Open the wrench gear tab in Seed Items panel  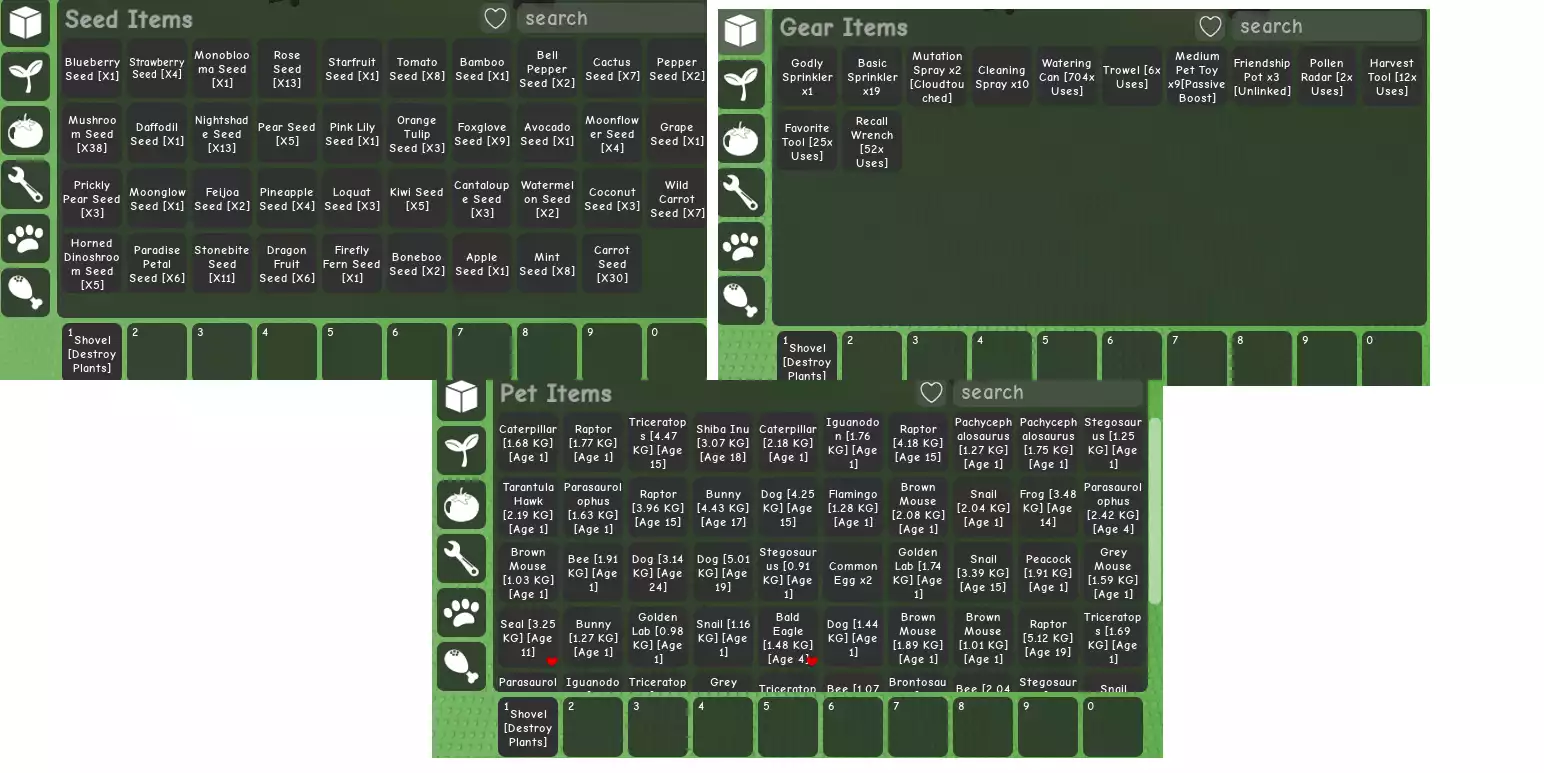(25, 185)
